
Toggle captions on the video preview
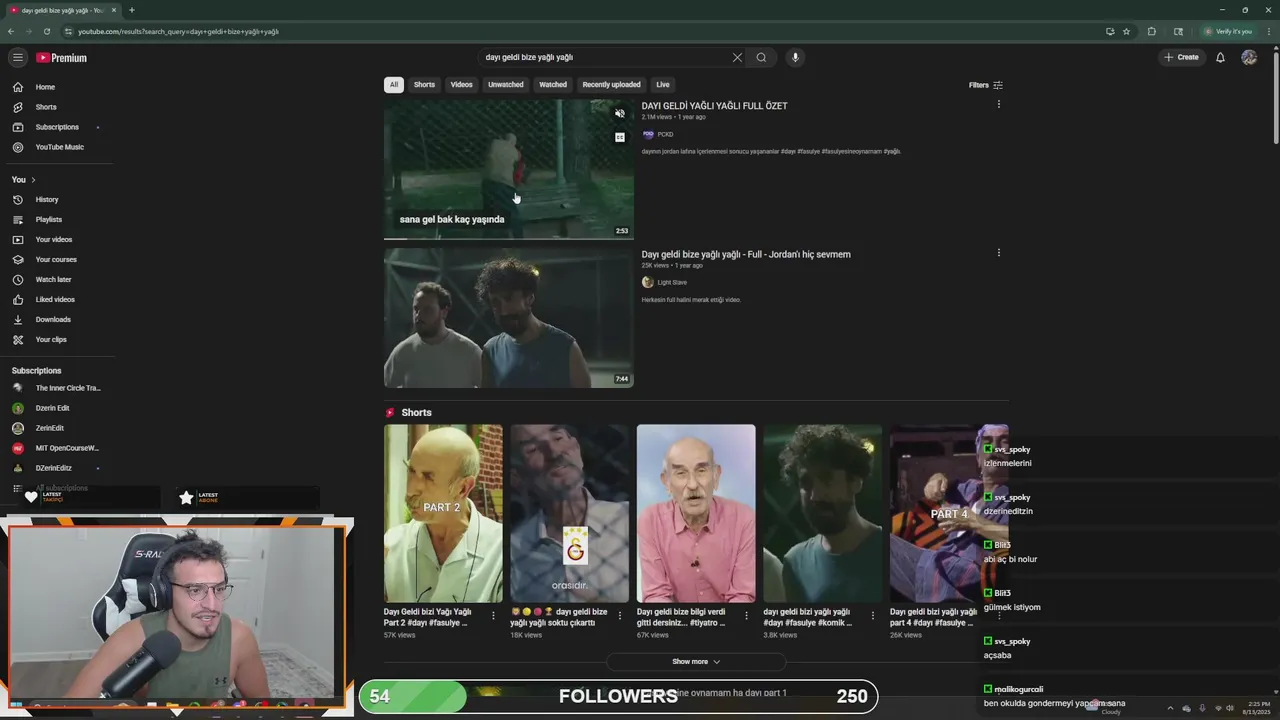coord(620,137)
